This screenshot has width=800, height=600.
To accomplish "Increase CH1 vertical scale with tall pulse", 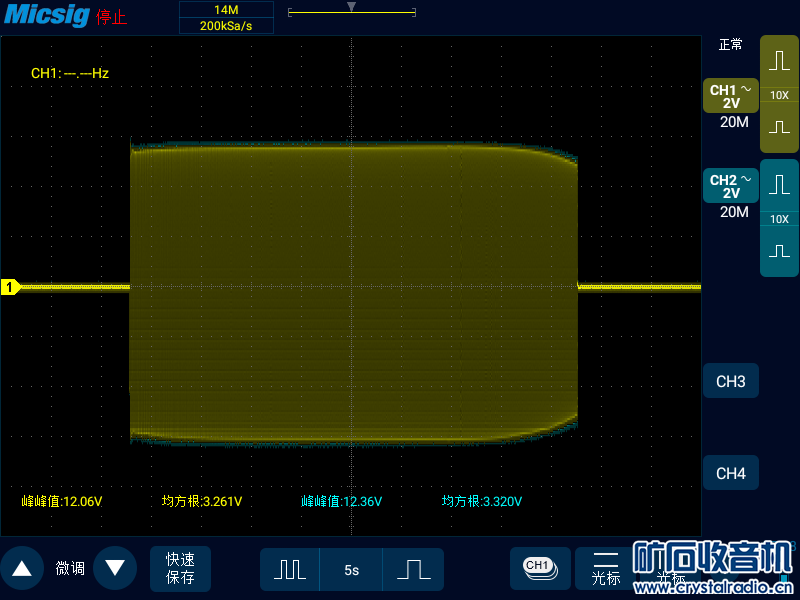I will (x=779, y=61).
